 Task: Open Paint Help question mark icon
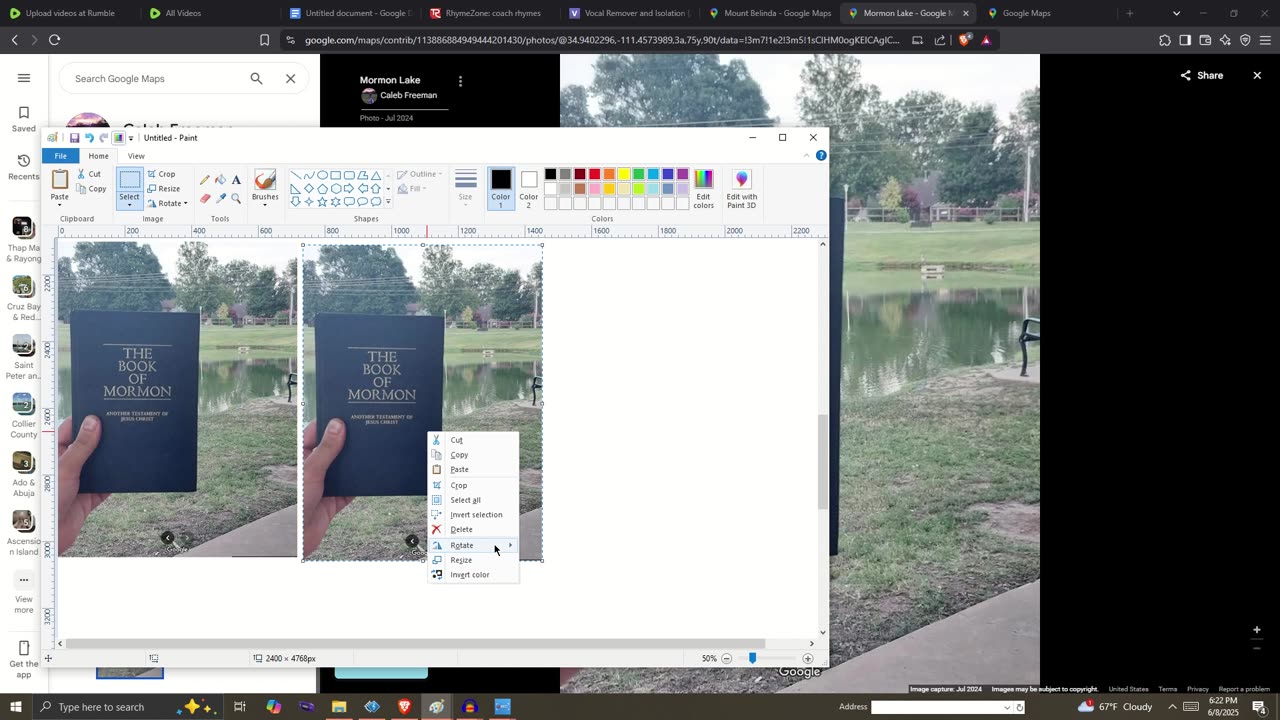[x=821, y=156]
